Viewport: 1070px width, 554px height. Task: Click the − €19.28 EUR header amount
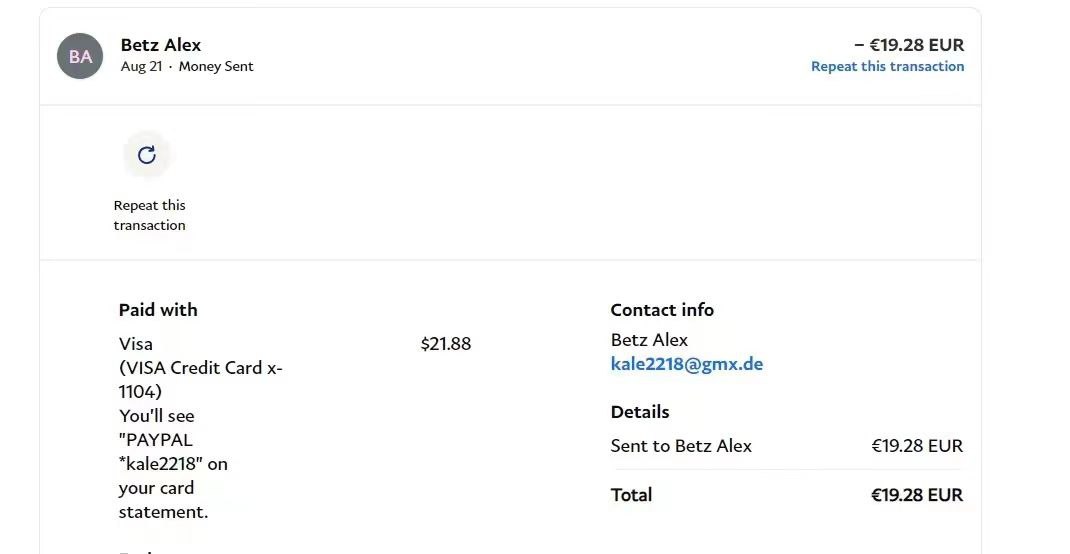point(908,45)
